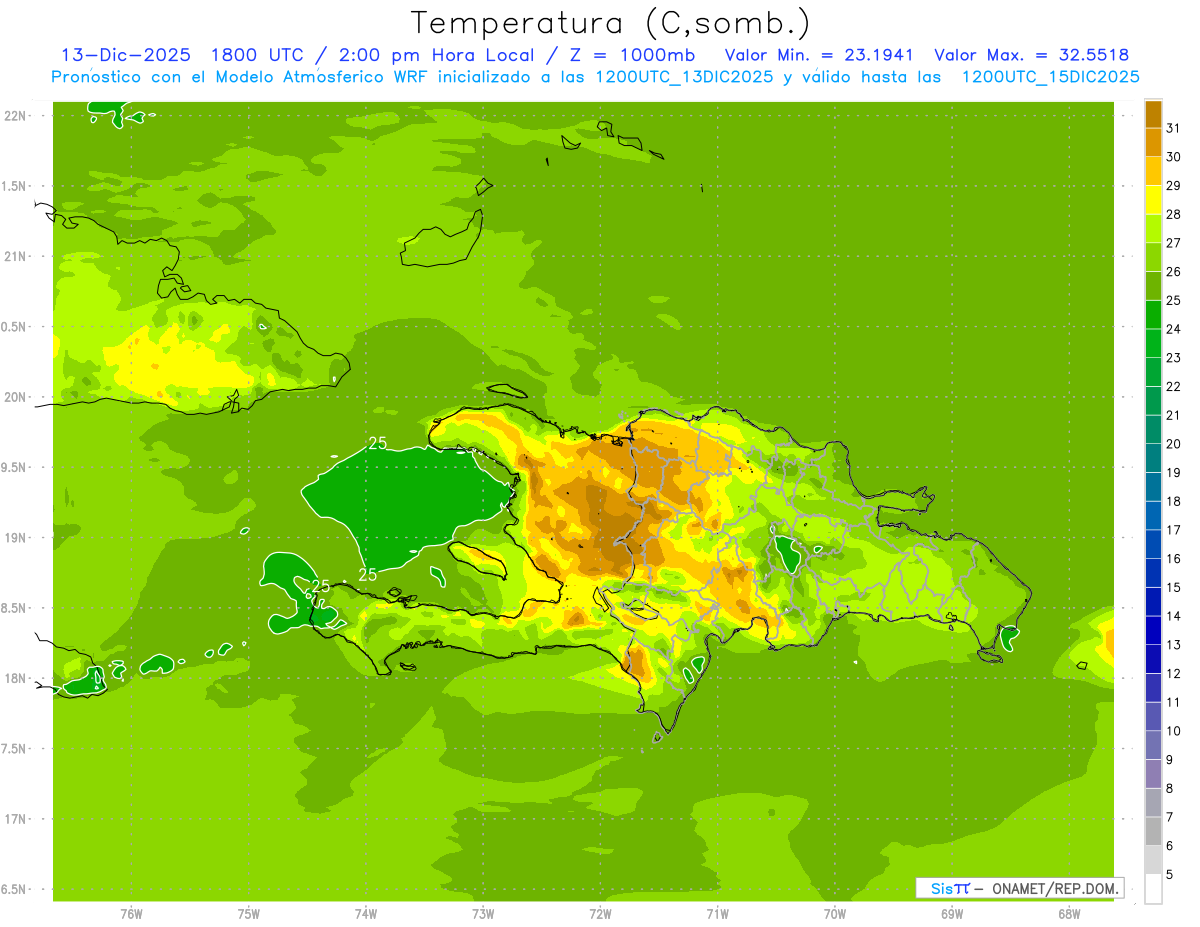Select the 76W longitude label

(x=131, y=914)
